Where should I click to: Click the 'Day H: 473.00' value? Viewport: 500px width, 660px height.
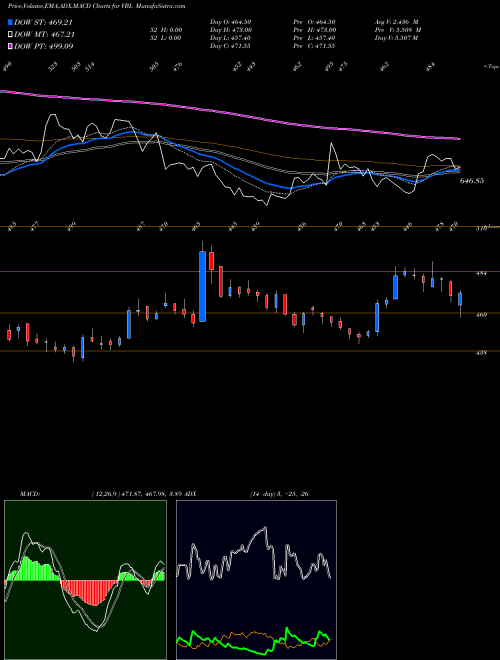click(230, 30)
